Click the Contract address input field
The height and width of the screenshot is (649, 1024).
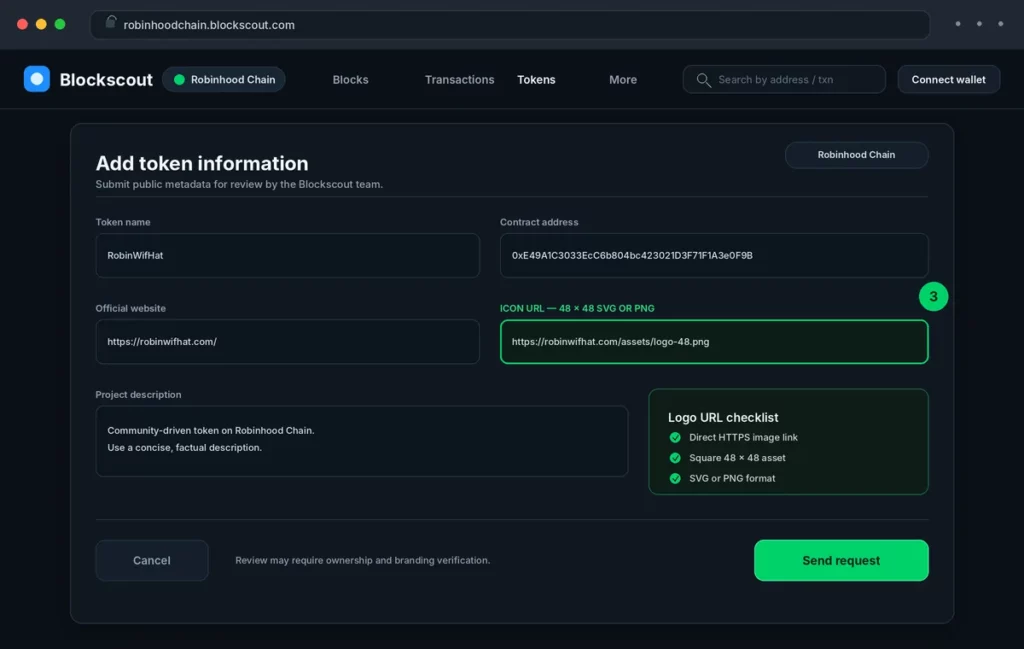pos(714,255)
